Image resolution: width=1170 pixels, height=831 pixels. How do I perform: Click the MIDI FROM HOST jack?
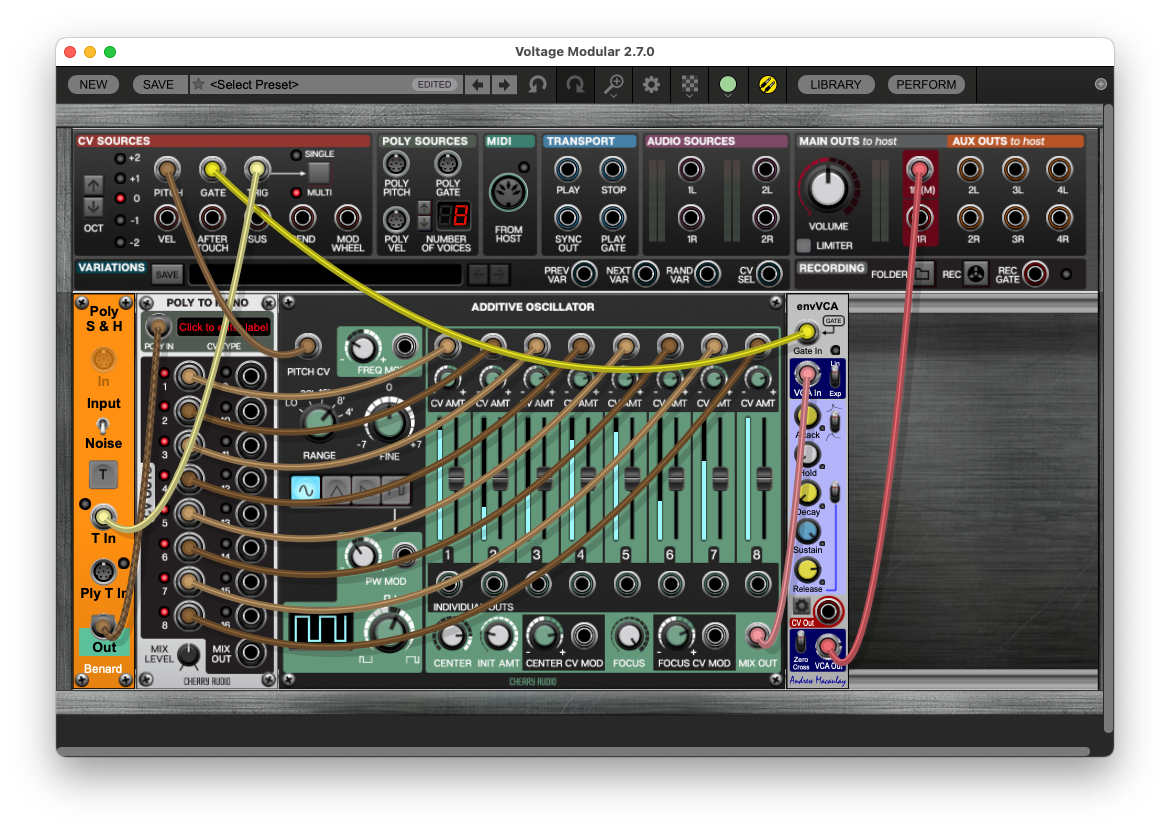[x=508, y=193]
